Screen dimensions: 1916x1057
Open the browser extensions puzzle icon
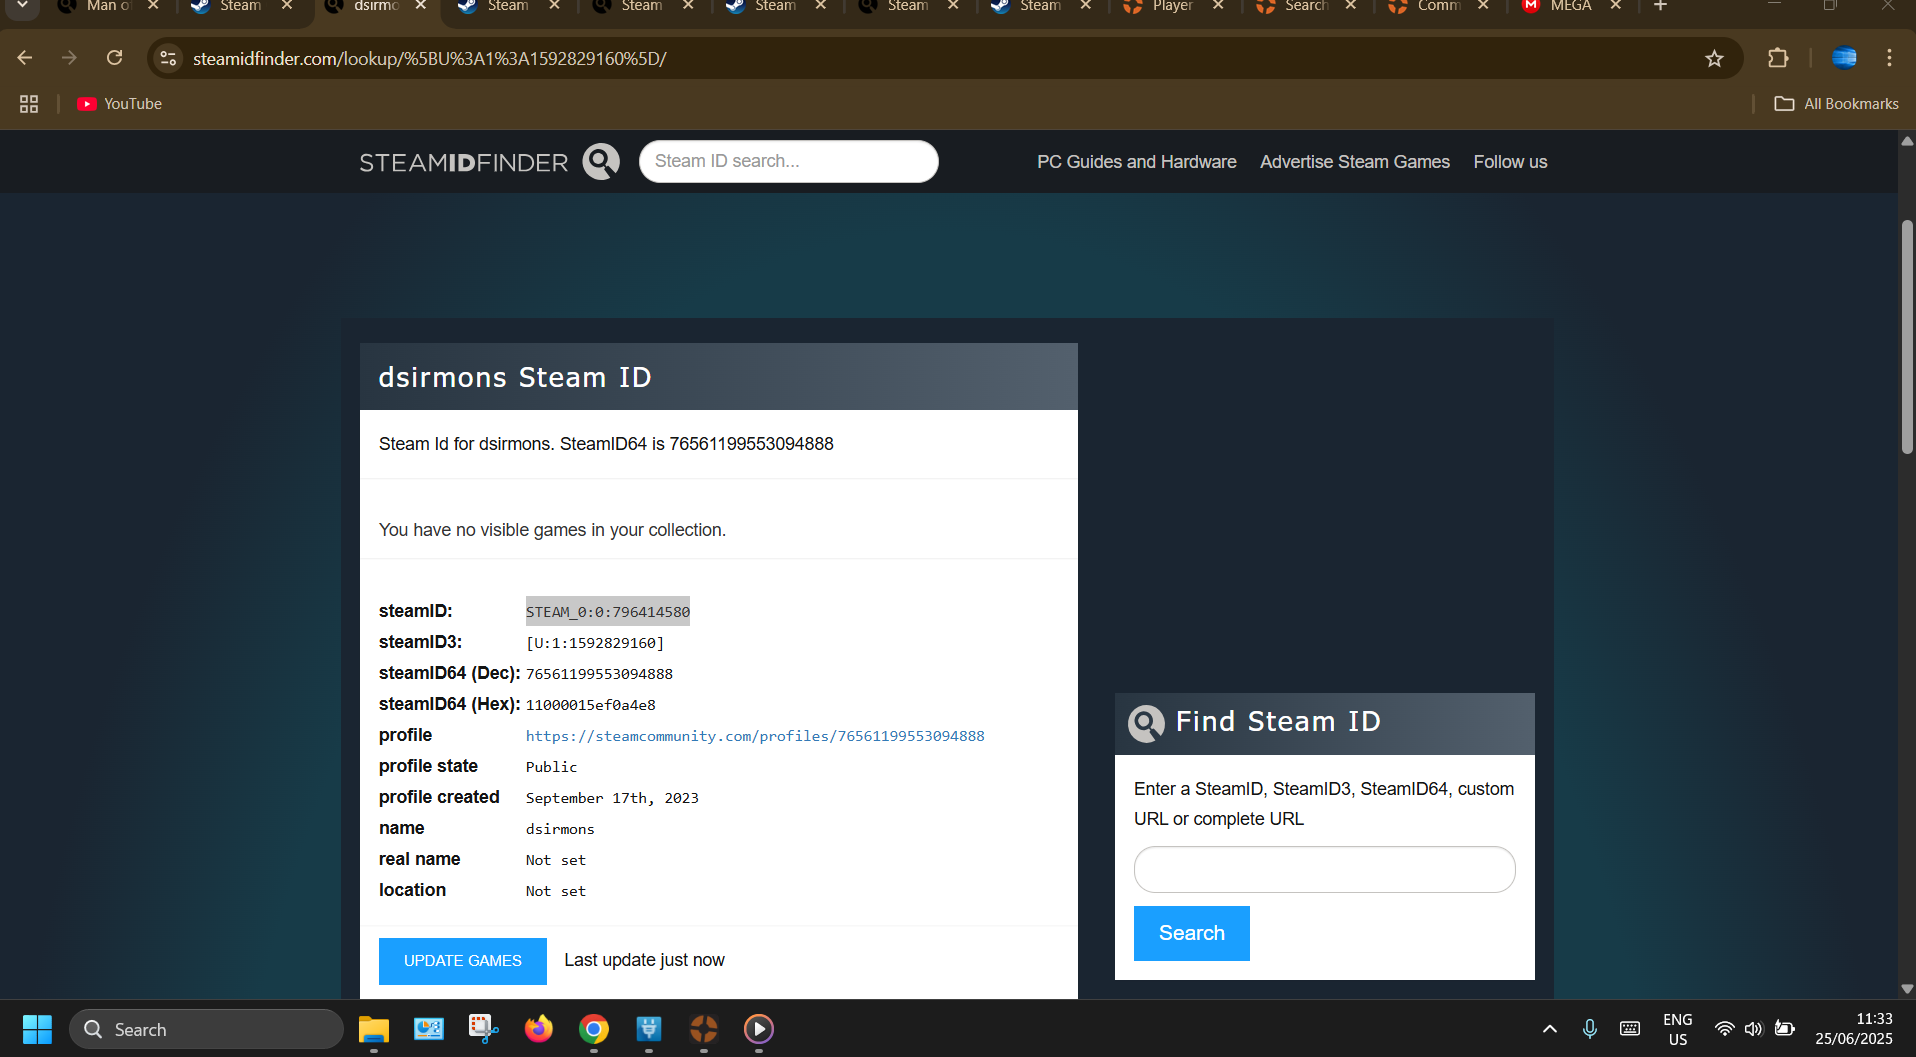point(1778,58)
